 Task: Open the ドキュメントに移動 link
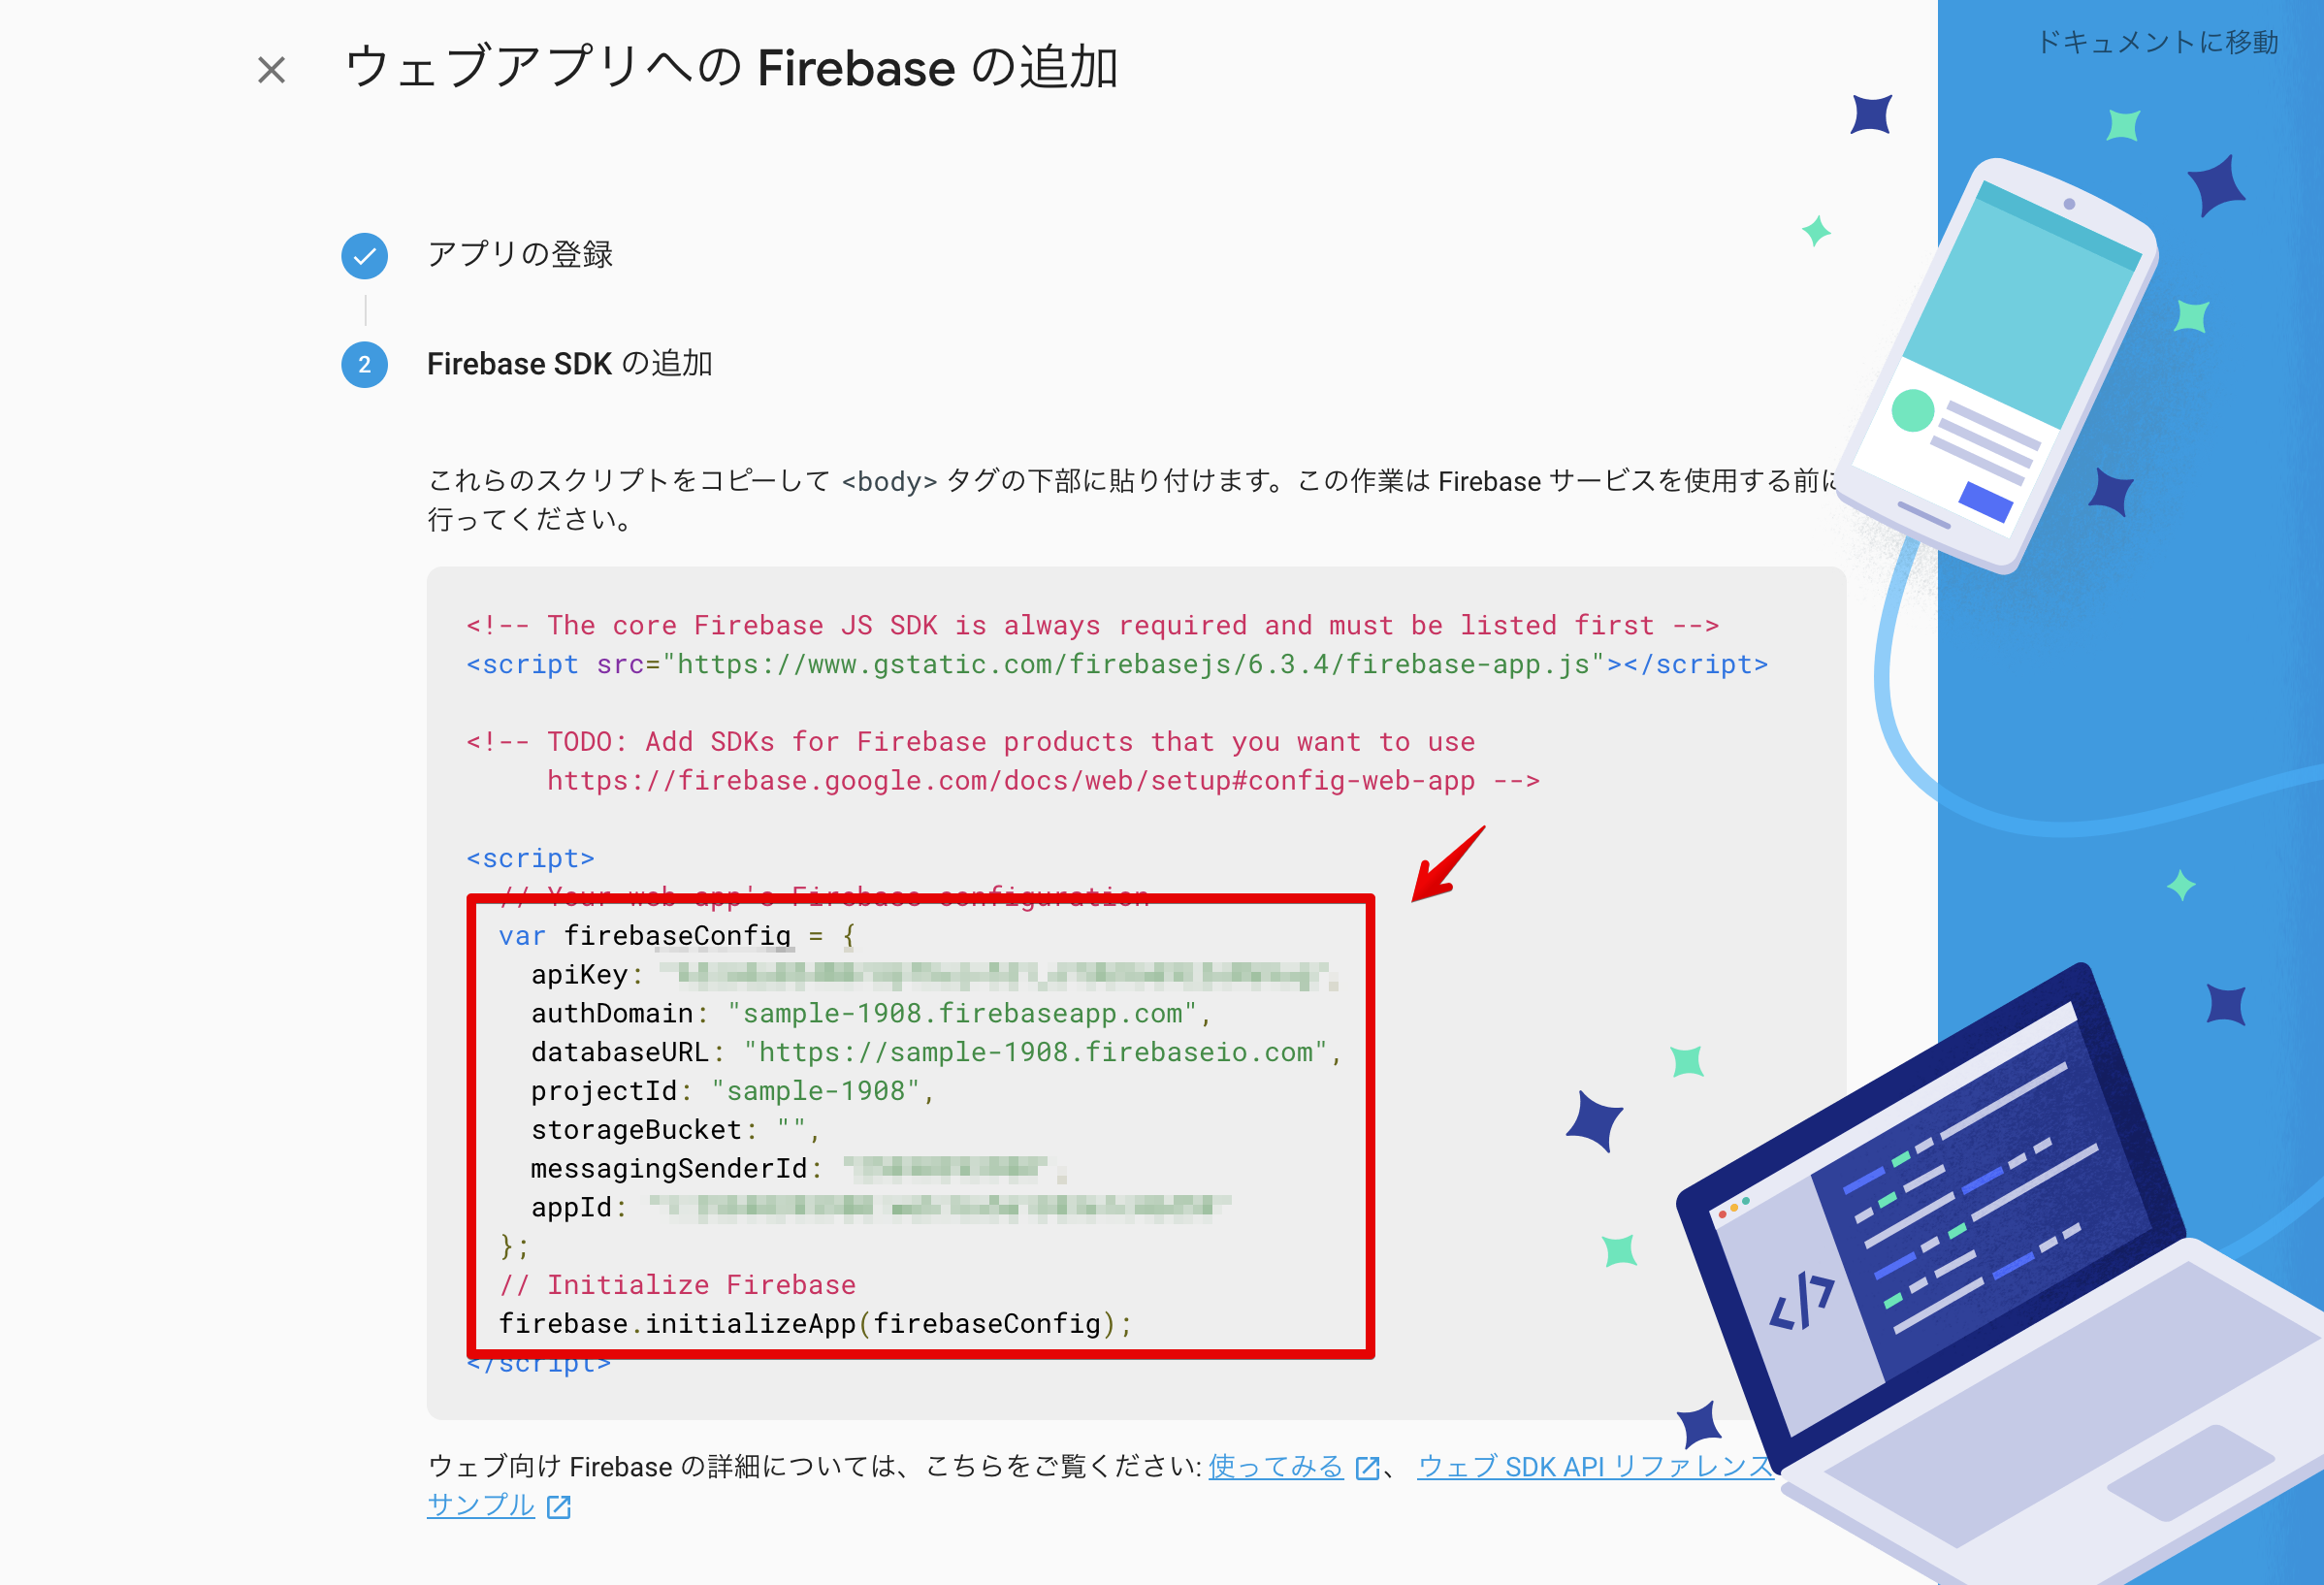point(2157,42)
